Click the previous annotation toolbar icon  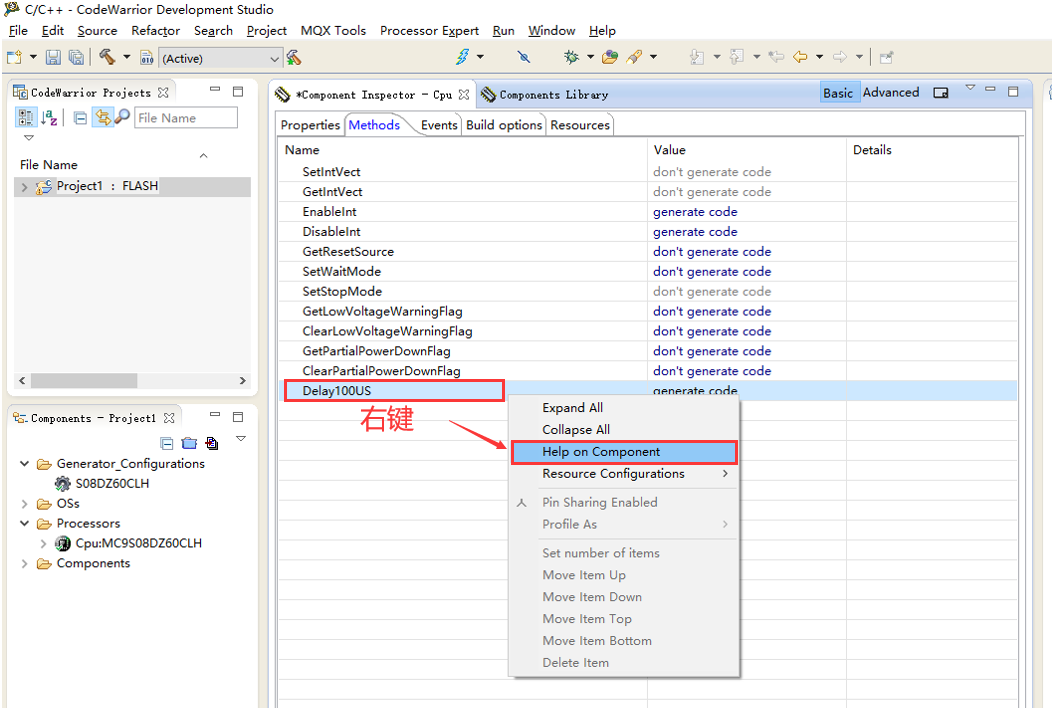737,57
